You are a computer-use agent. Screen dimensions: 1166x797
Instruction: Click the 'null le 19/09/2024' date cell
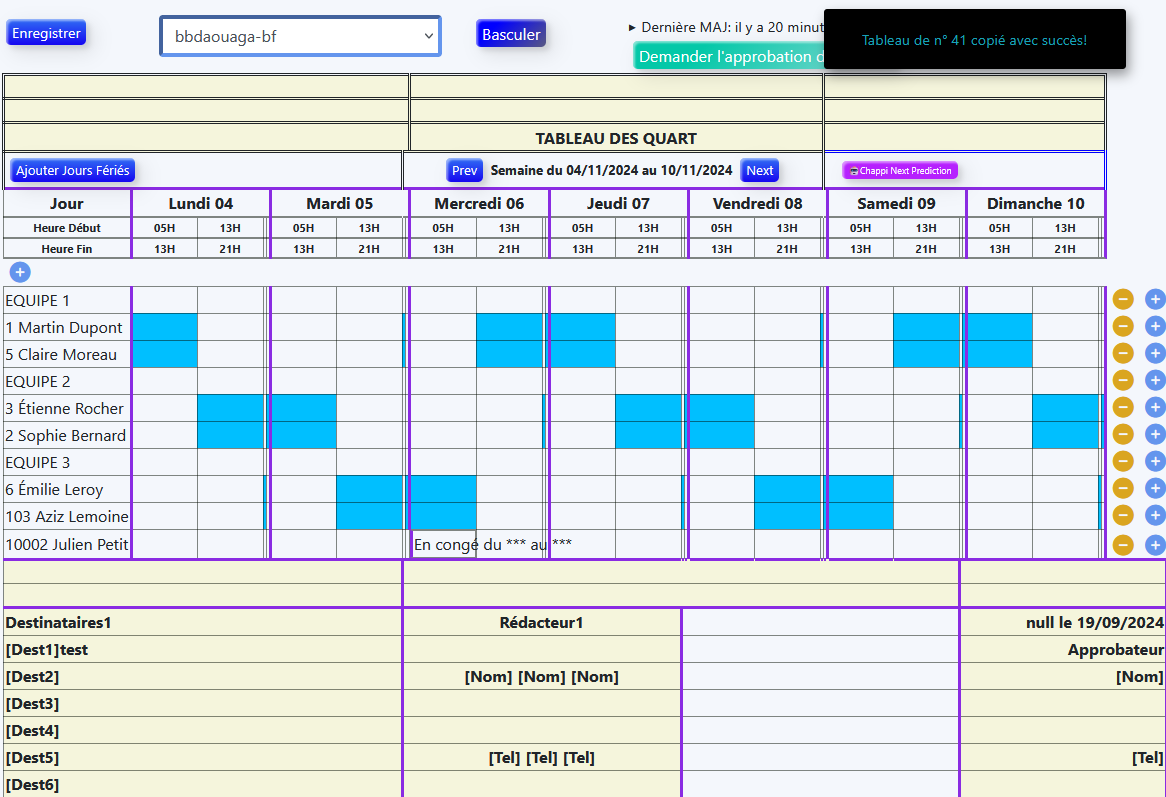point(1063,623)
